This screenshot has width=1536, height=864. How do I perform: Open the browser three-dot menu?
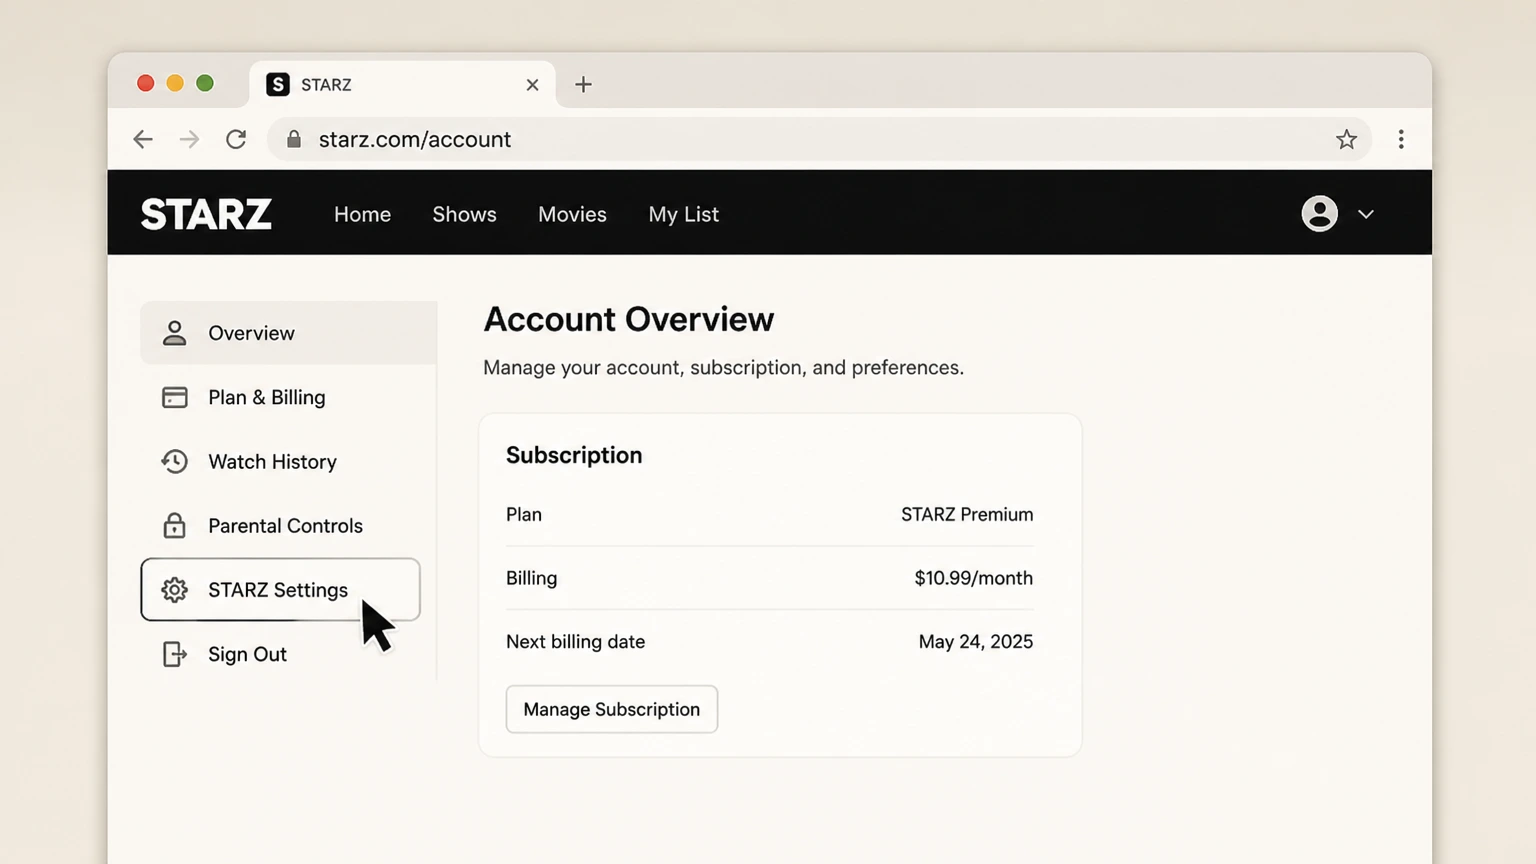1401,139
